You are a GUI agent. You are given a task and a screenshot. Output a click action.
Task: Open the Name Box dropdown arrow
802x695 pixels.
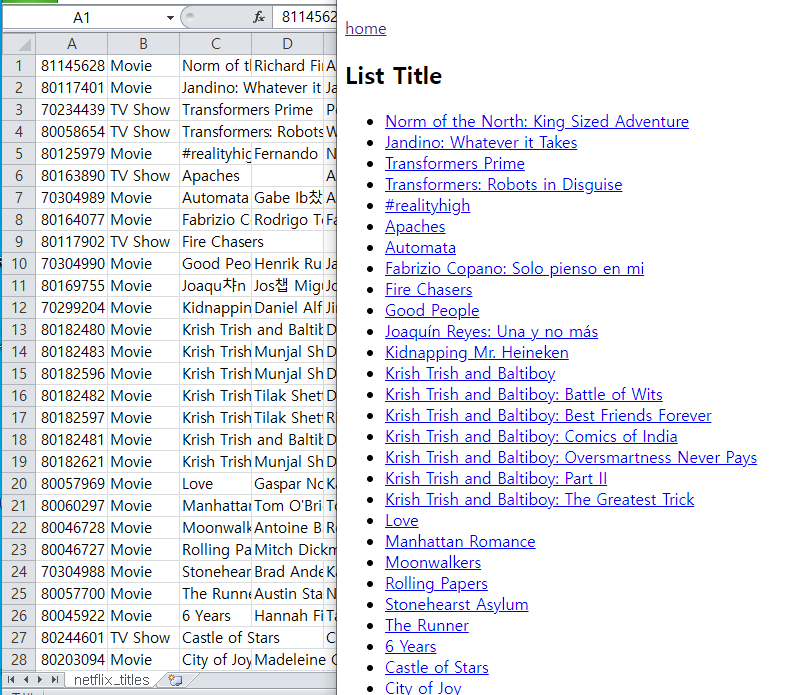click(170, 18)
